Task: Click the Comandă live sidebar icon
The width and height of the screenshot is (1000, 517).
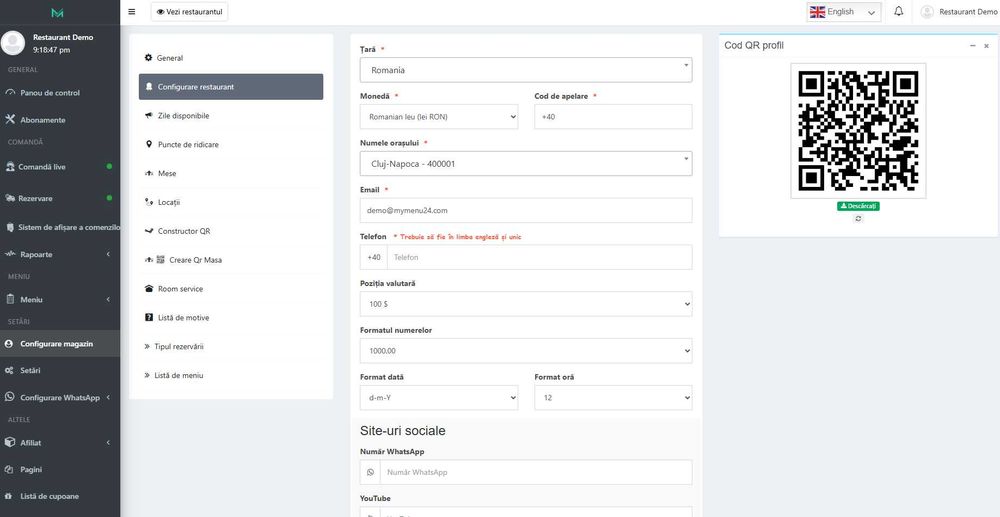Action: tap(10, 167)
